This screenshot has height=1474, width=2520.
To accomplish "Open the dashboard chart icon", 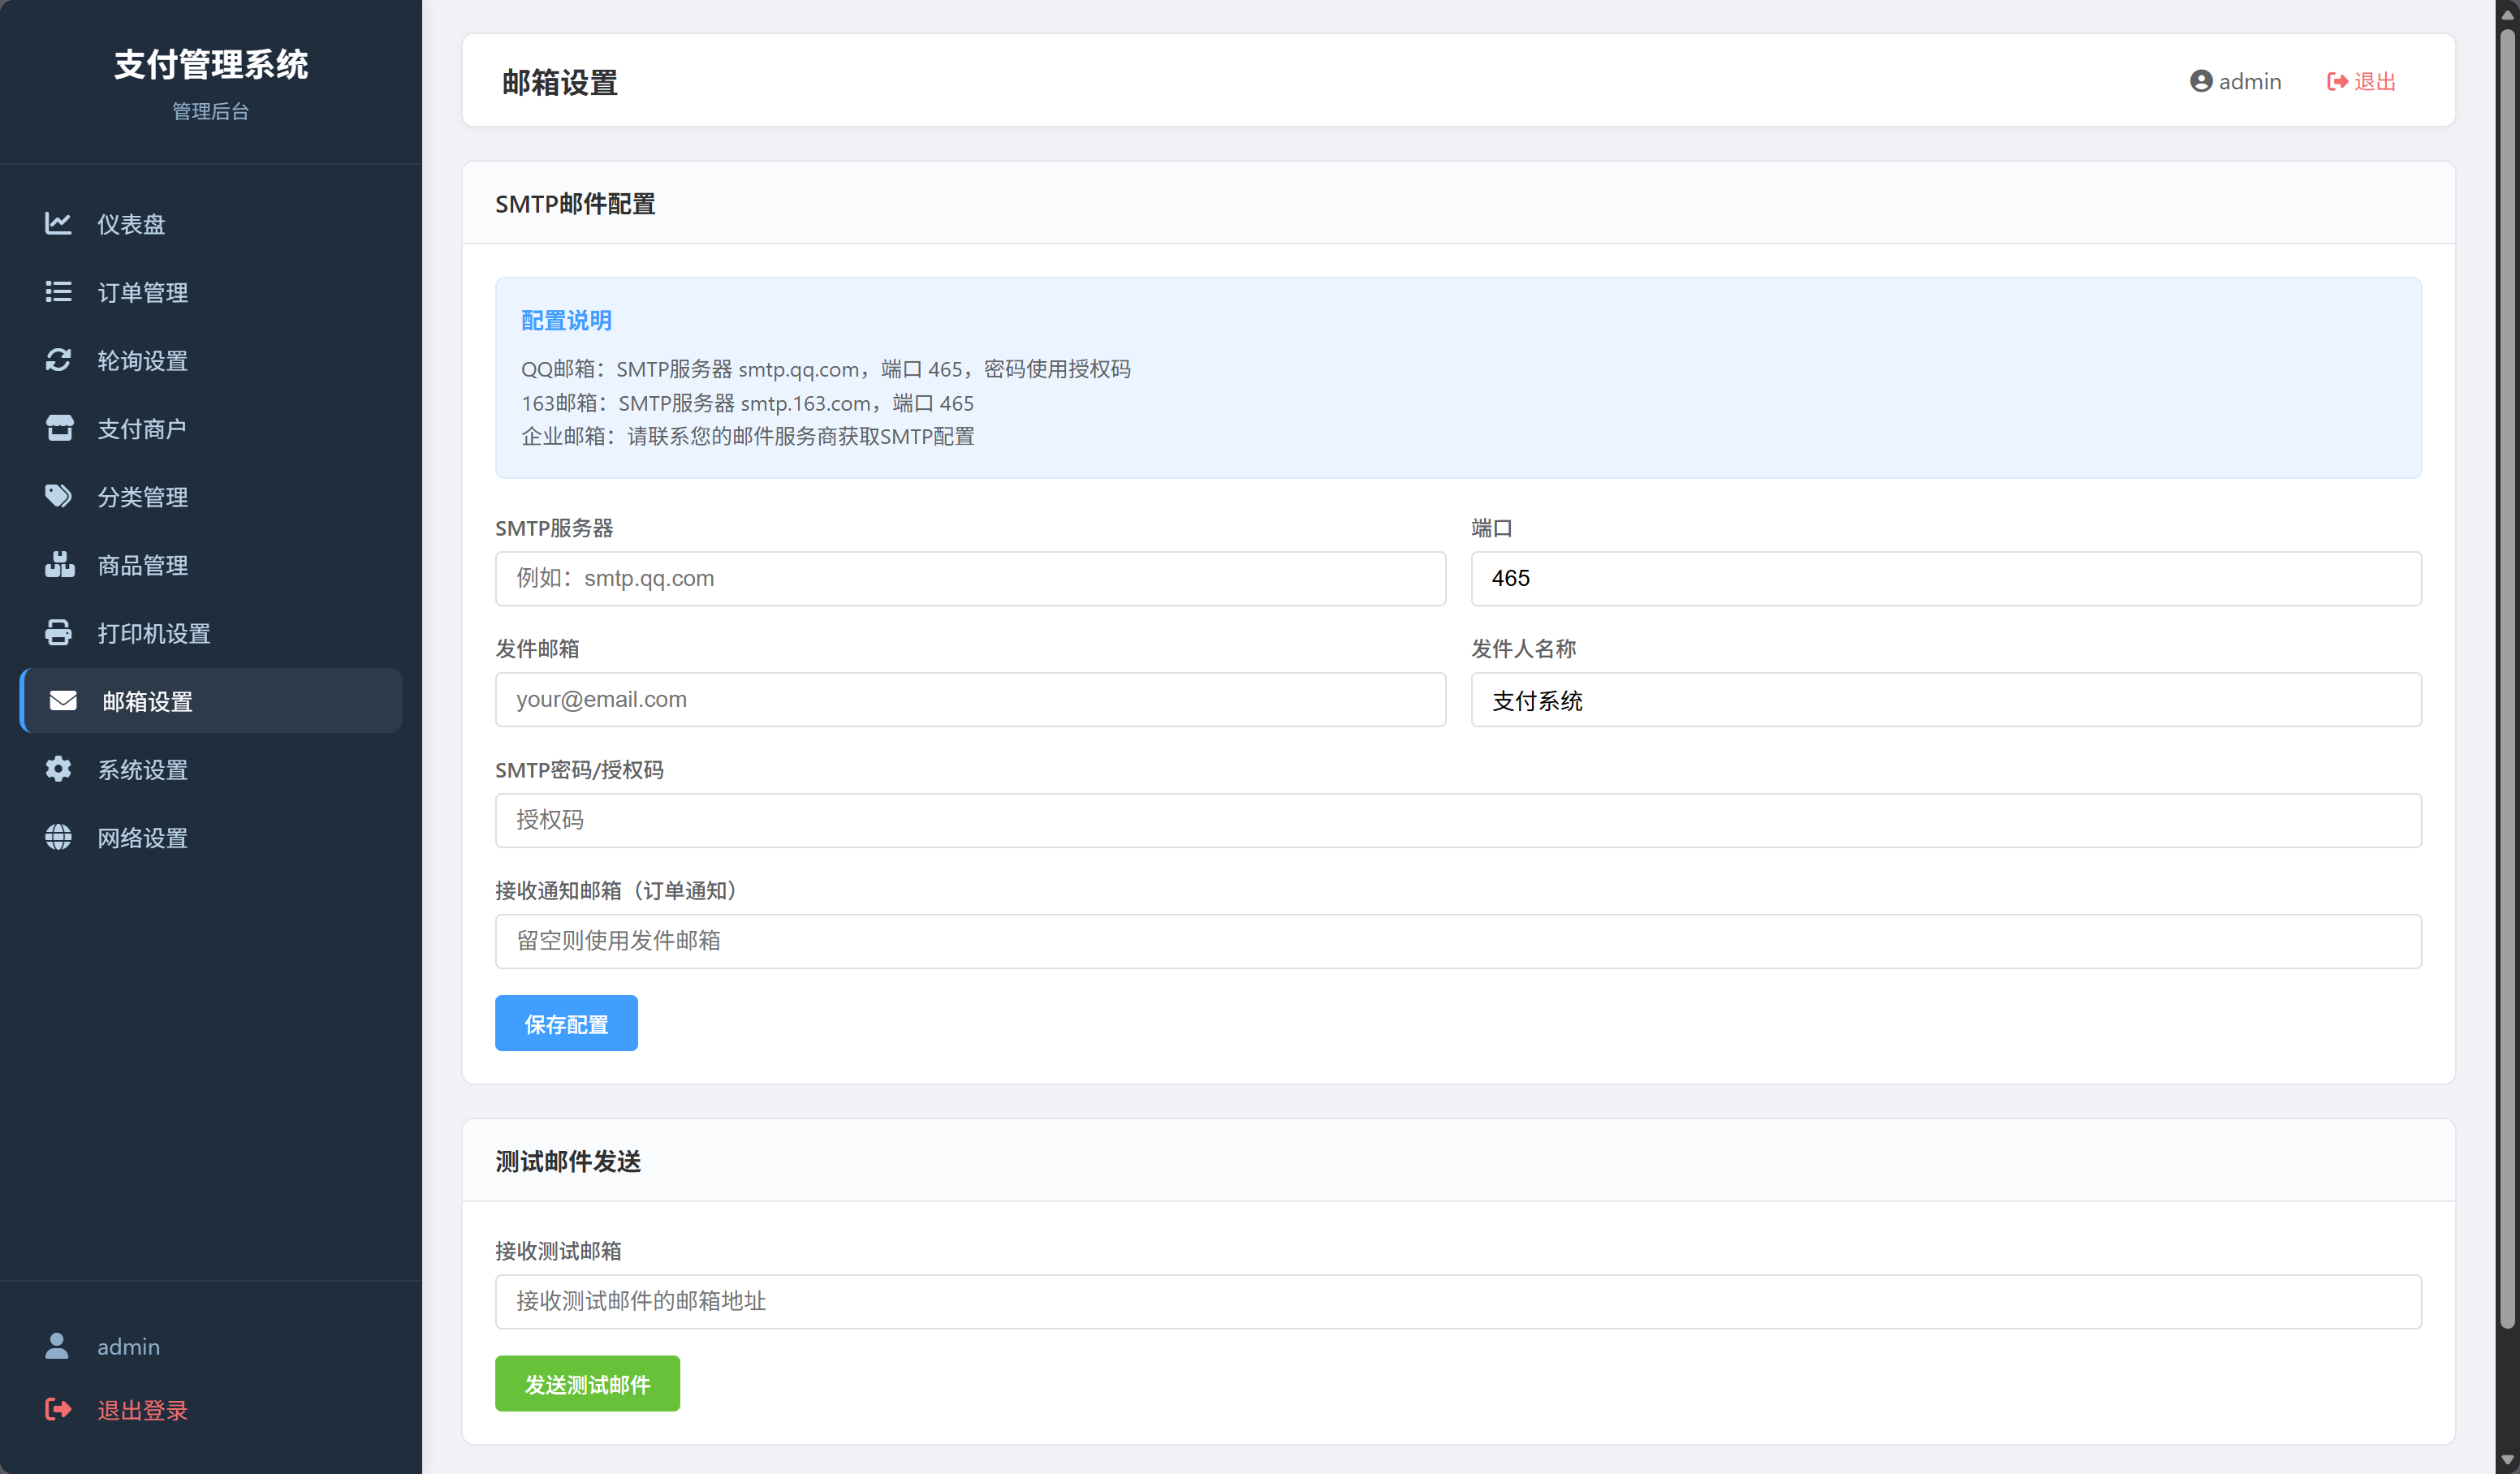I will pyautogui.click(x=58, y=223).
